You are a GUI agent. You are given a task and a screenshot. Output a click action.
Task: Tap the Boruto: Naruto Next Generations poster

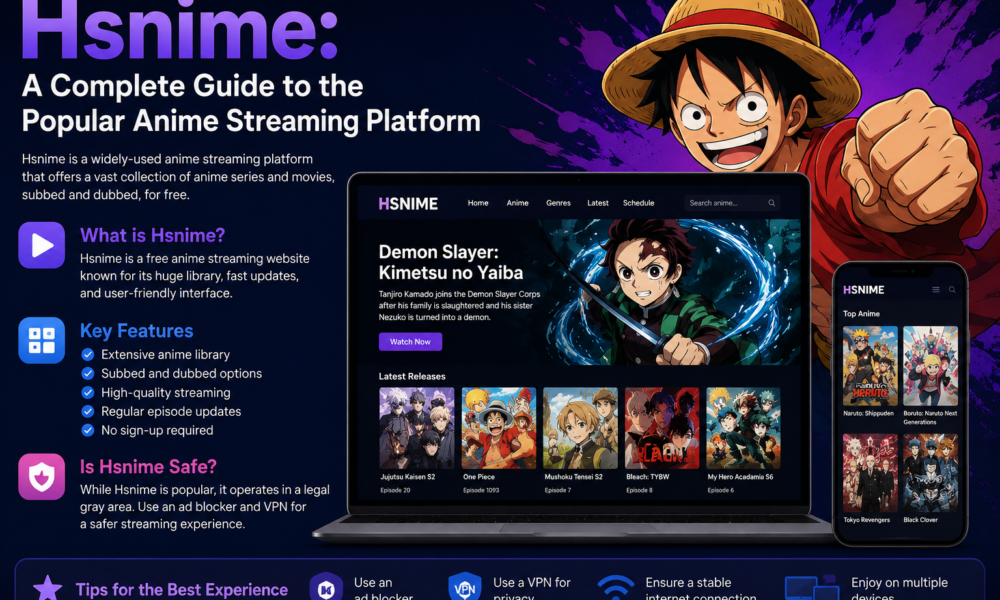click(930, 366)
